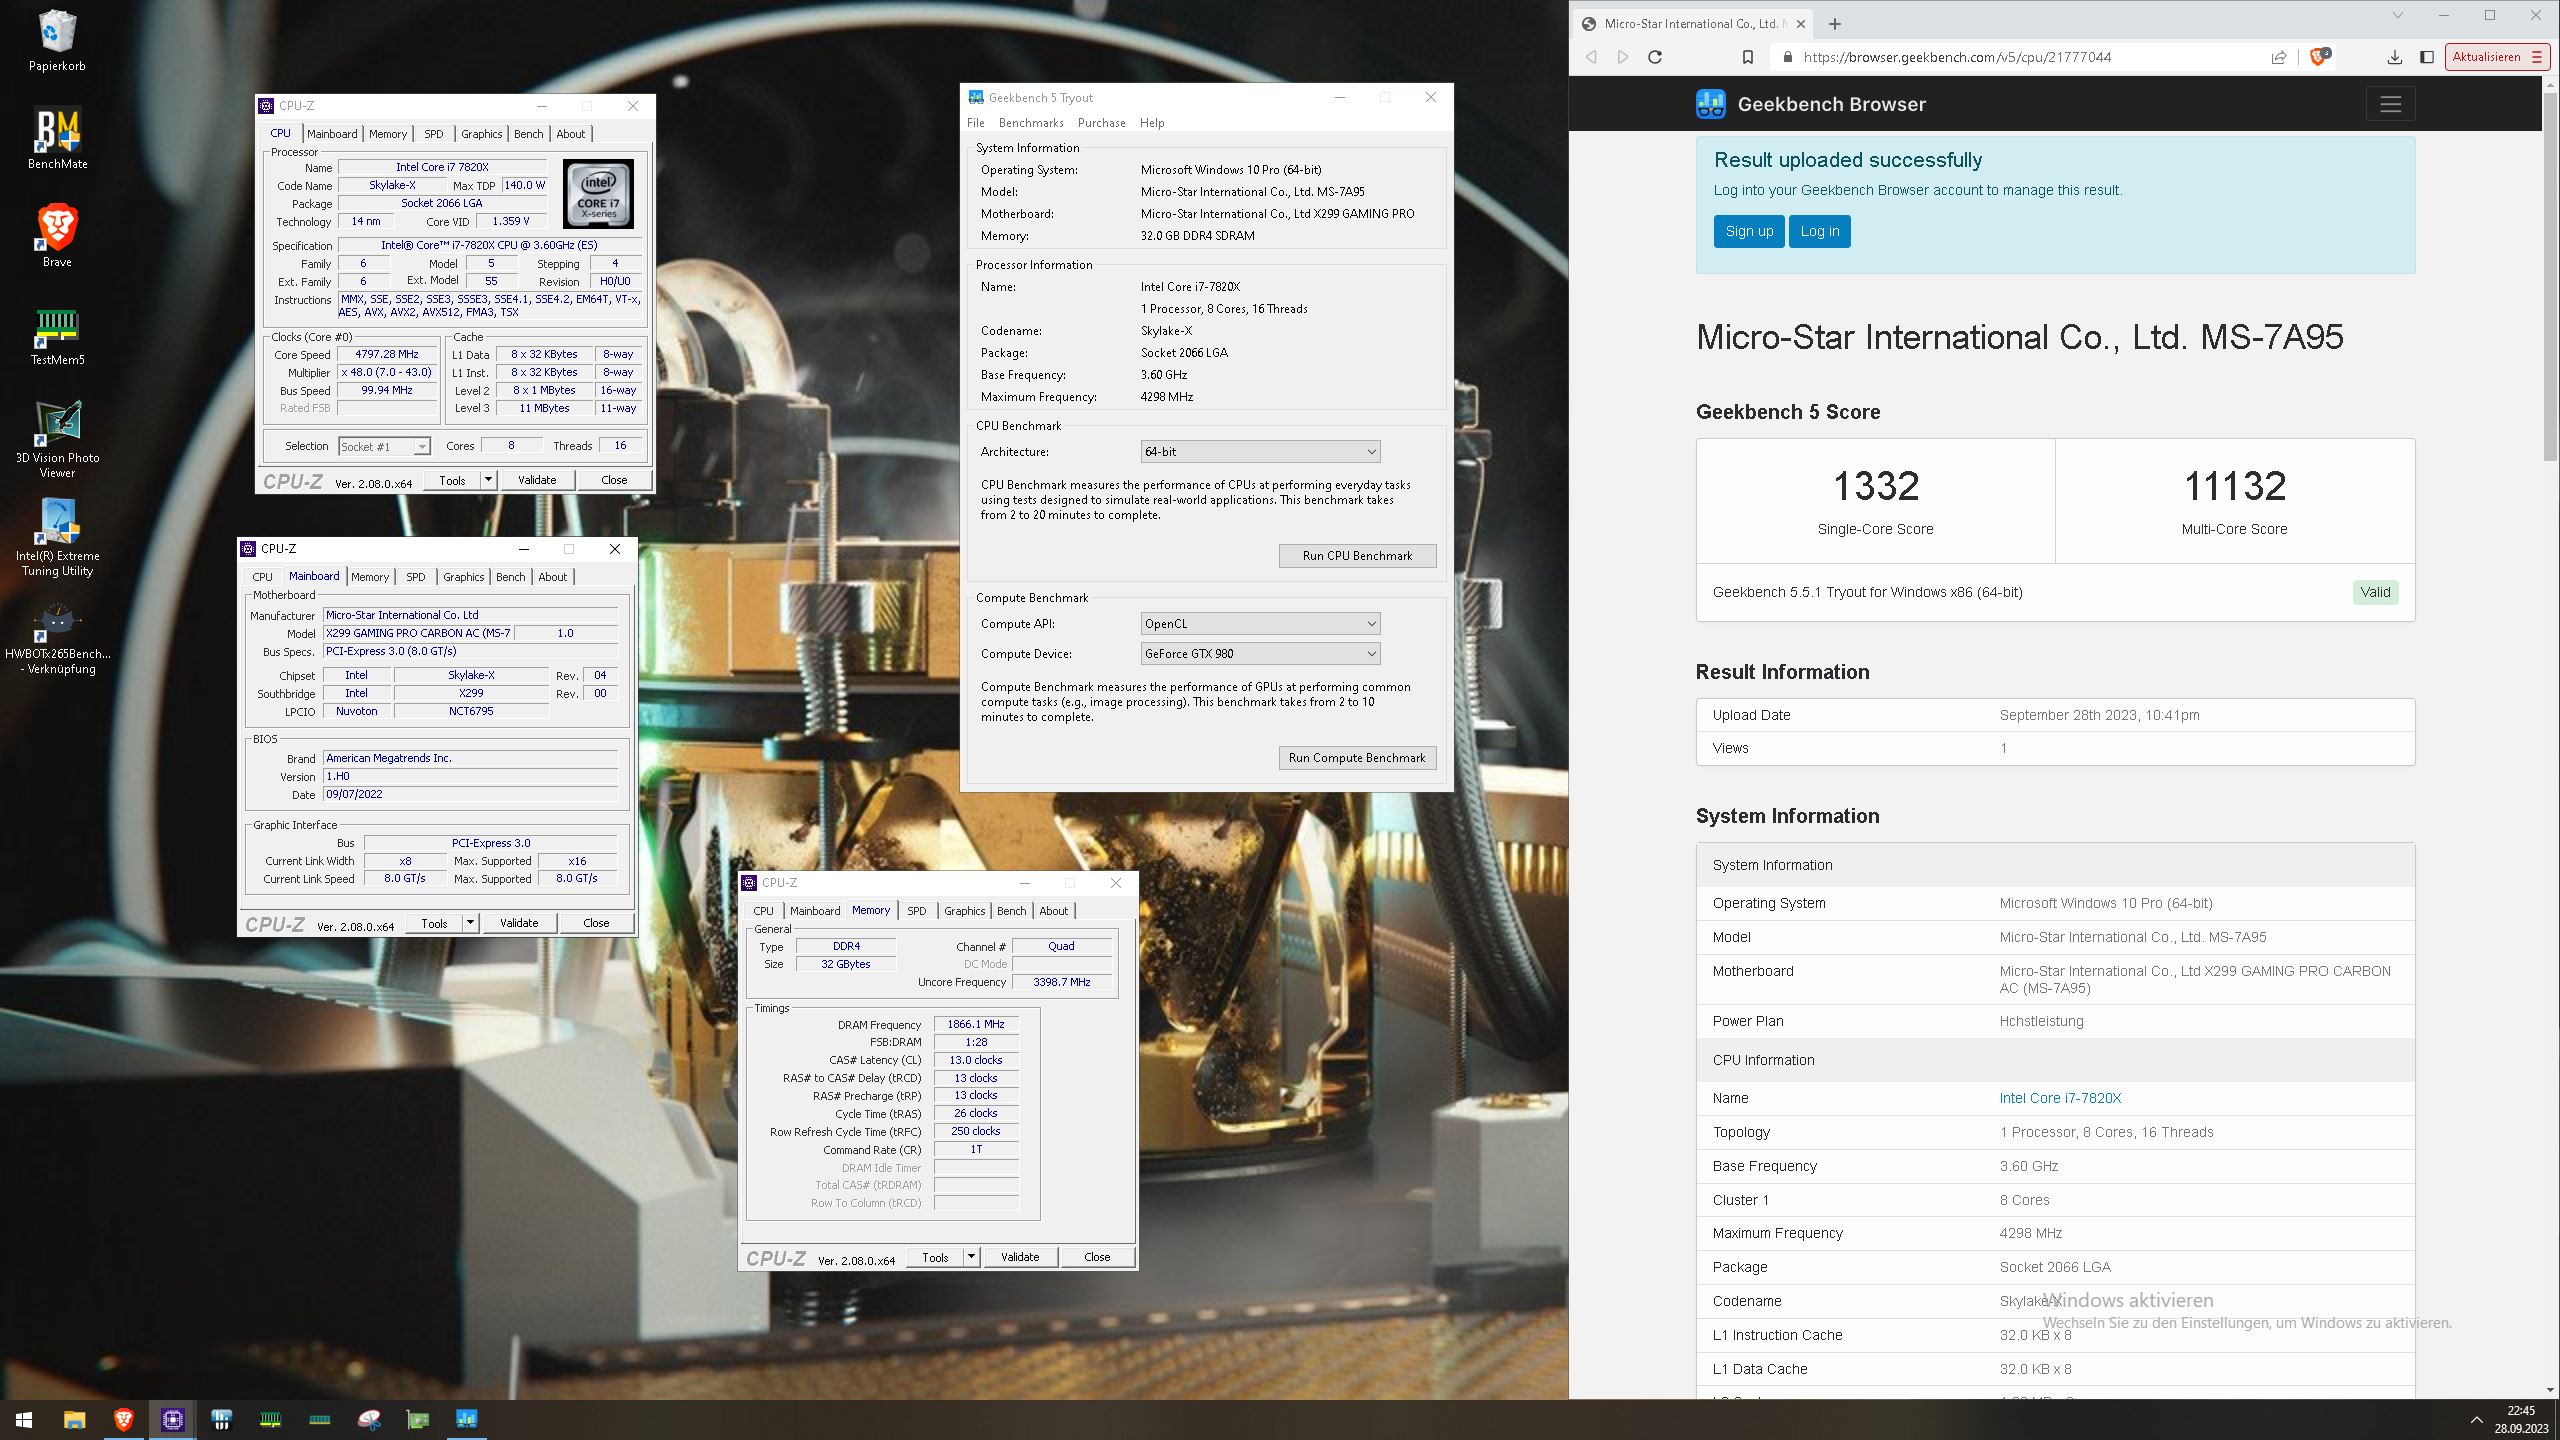Open the Geekbench Purchase menu
Image resolution: width=2560 pixels, height=1440 pixels.
(1101, 123)
